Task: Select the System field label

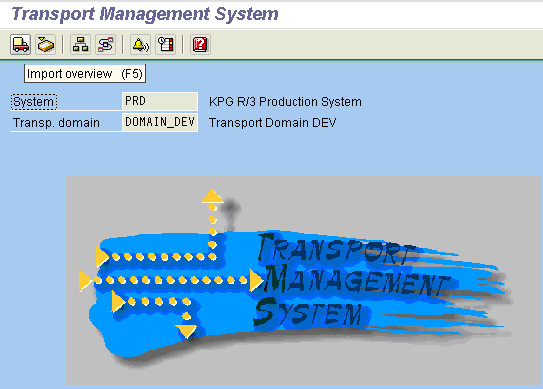Action: [x=34, y=102]
